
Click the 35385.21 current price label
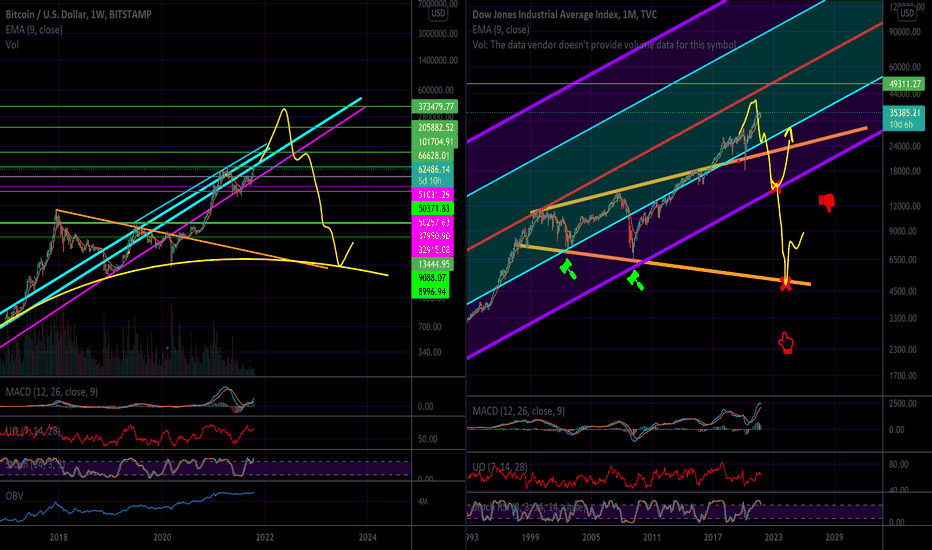904,112
